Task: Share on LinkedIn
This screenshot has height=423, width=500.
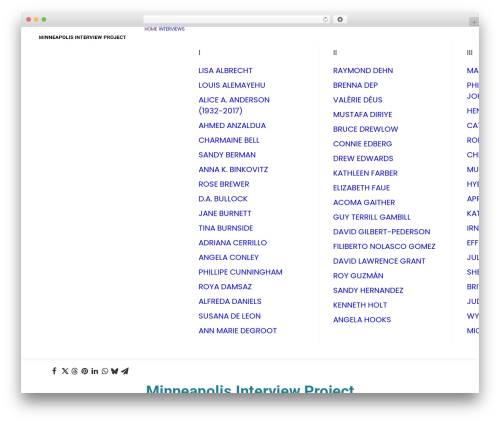Action: pyautogui.click(x=95, y=371)
